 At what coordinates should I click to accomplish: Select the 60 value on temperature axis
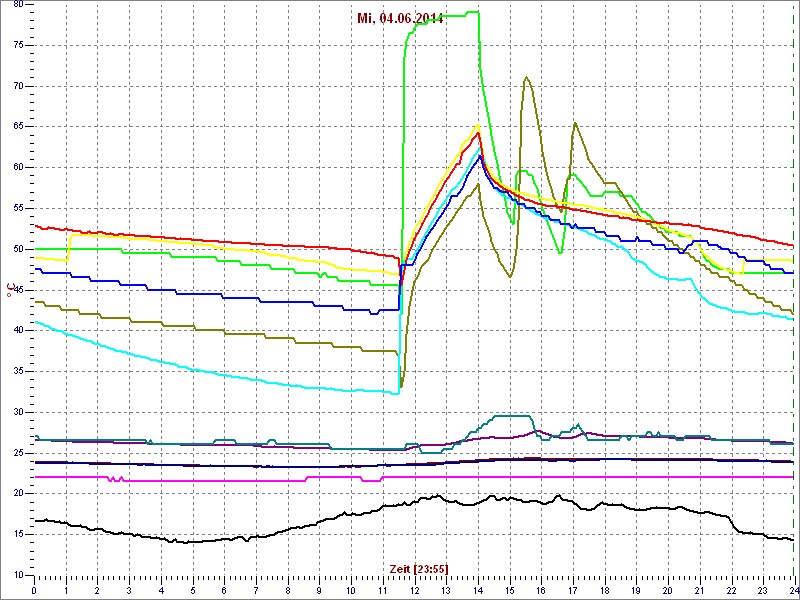click(x=17, y=167)
